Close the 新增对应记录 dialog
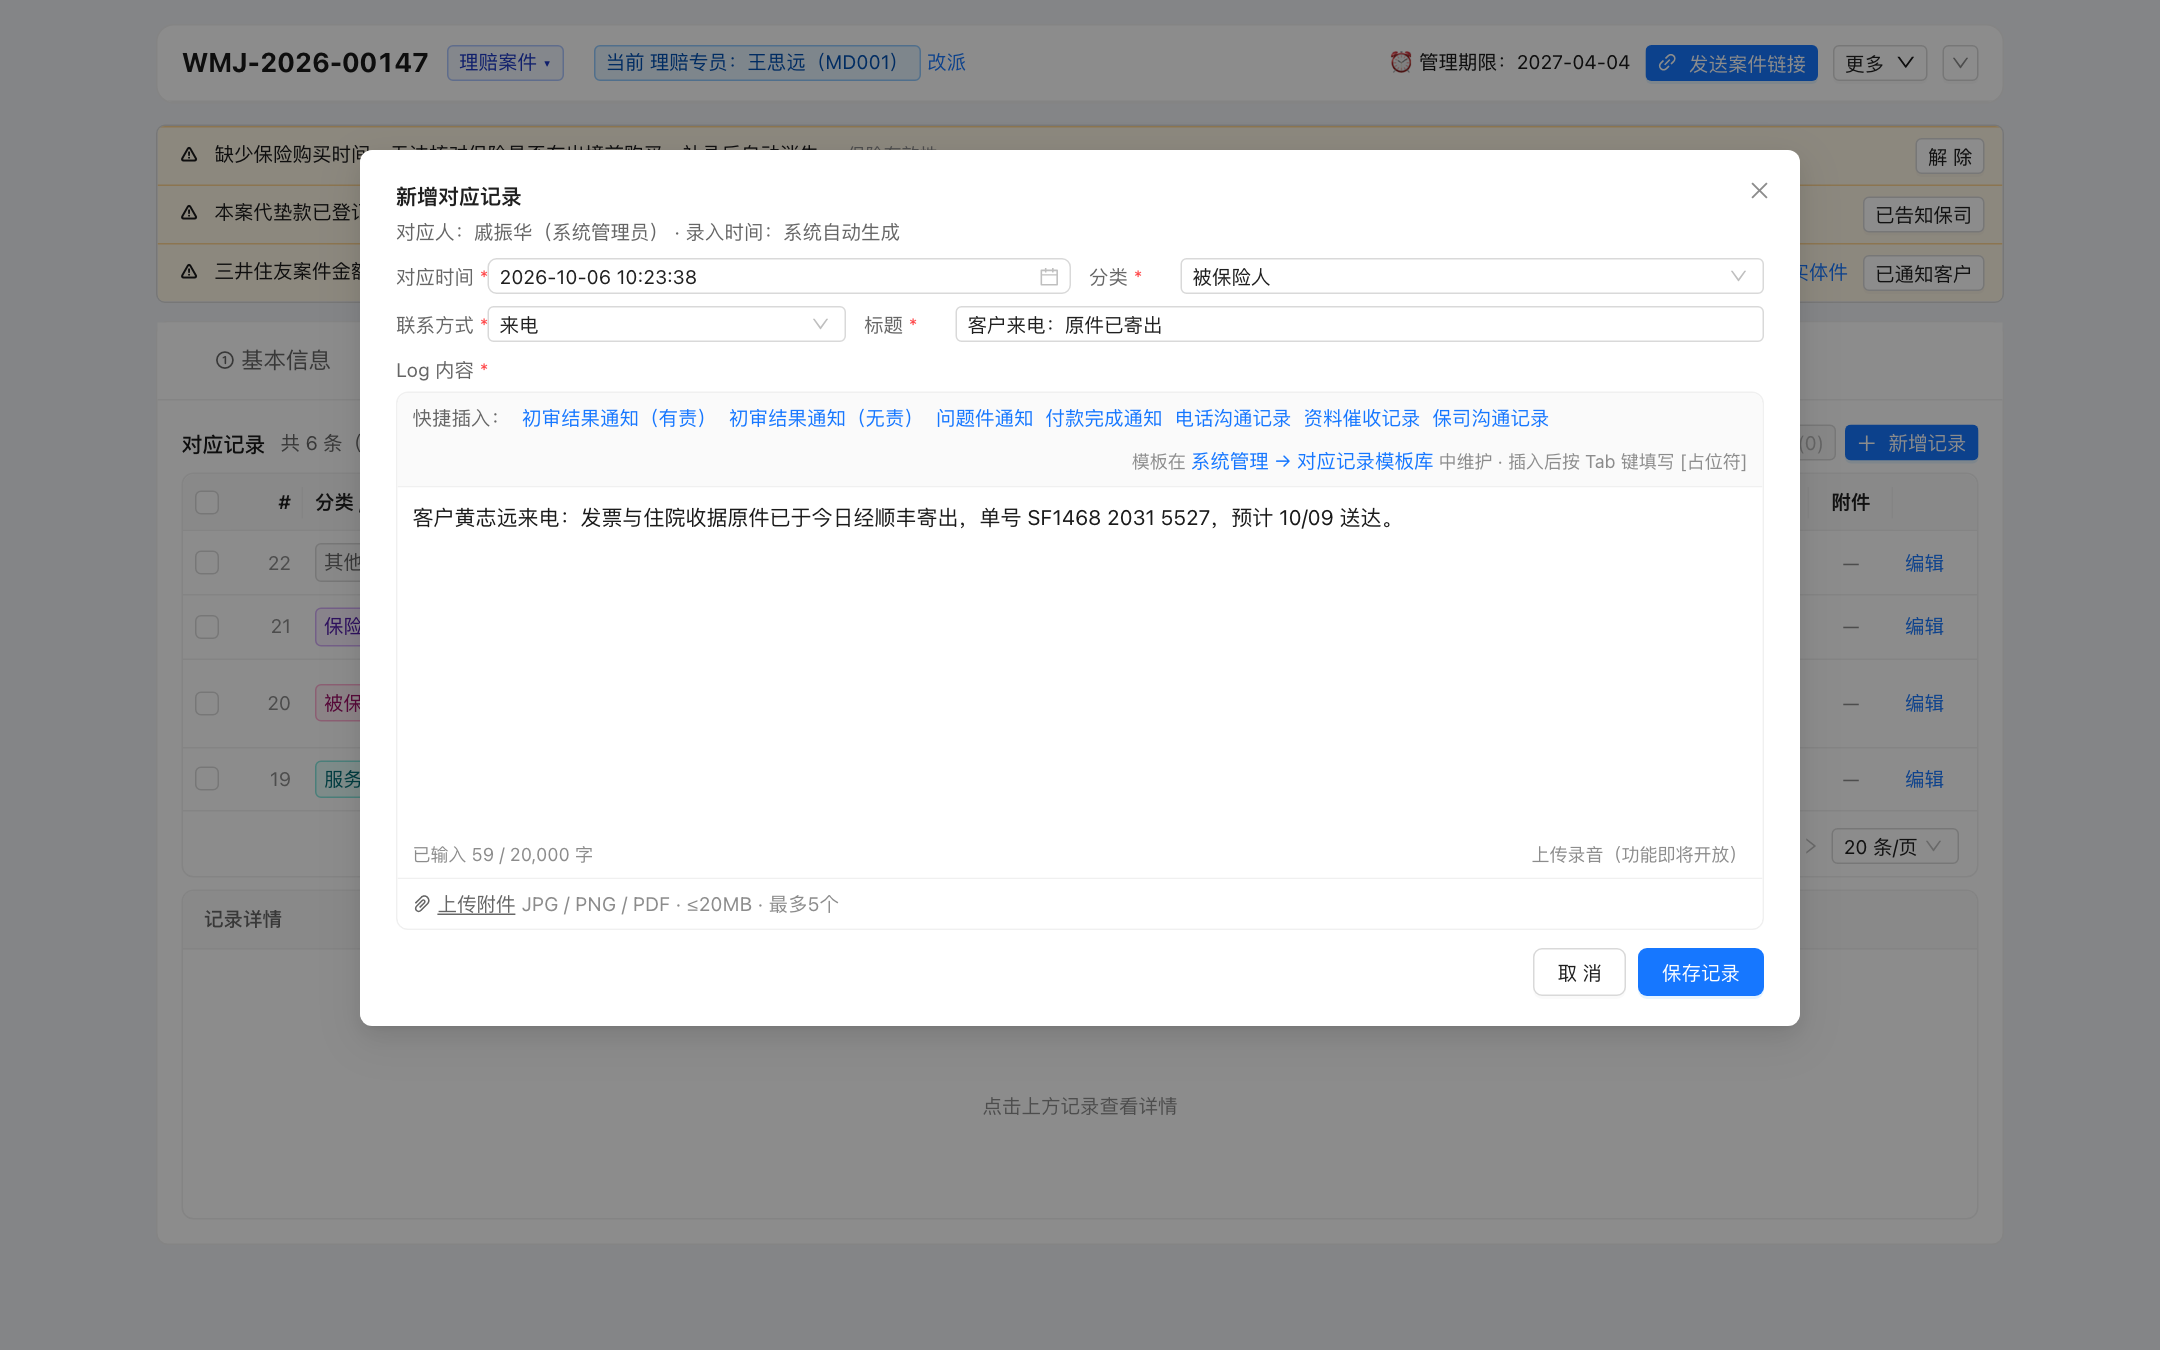Screen dimensions: 2160x1350 pos(1759,191)
